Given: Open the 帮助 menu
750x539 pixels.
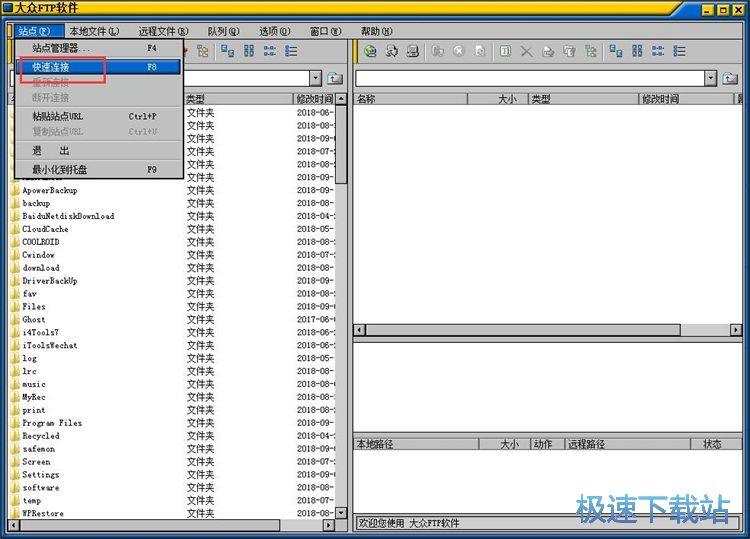Looking at the screenshot, I should [376, 31].
